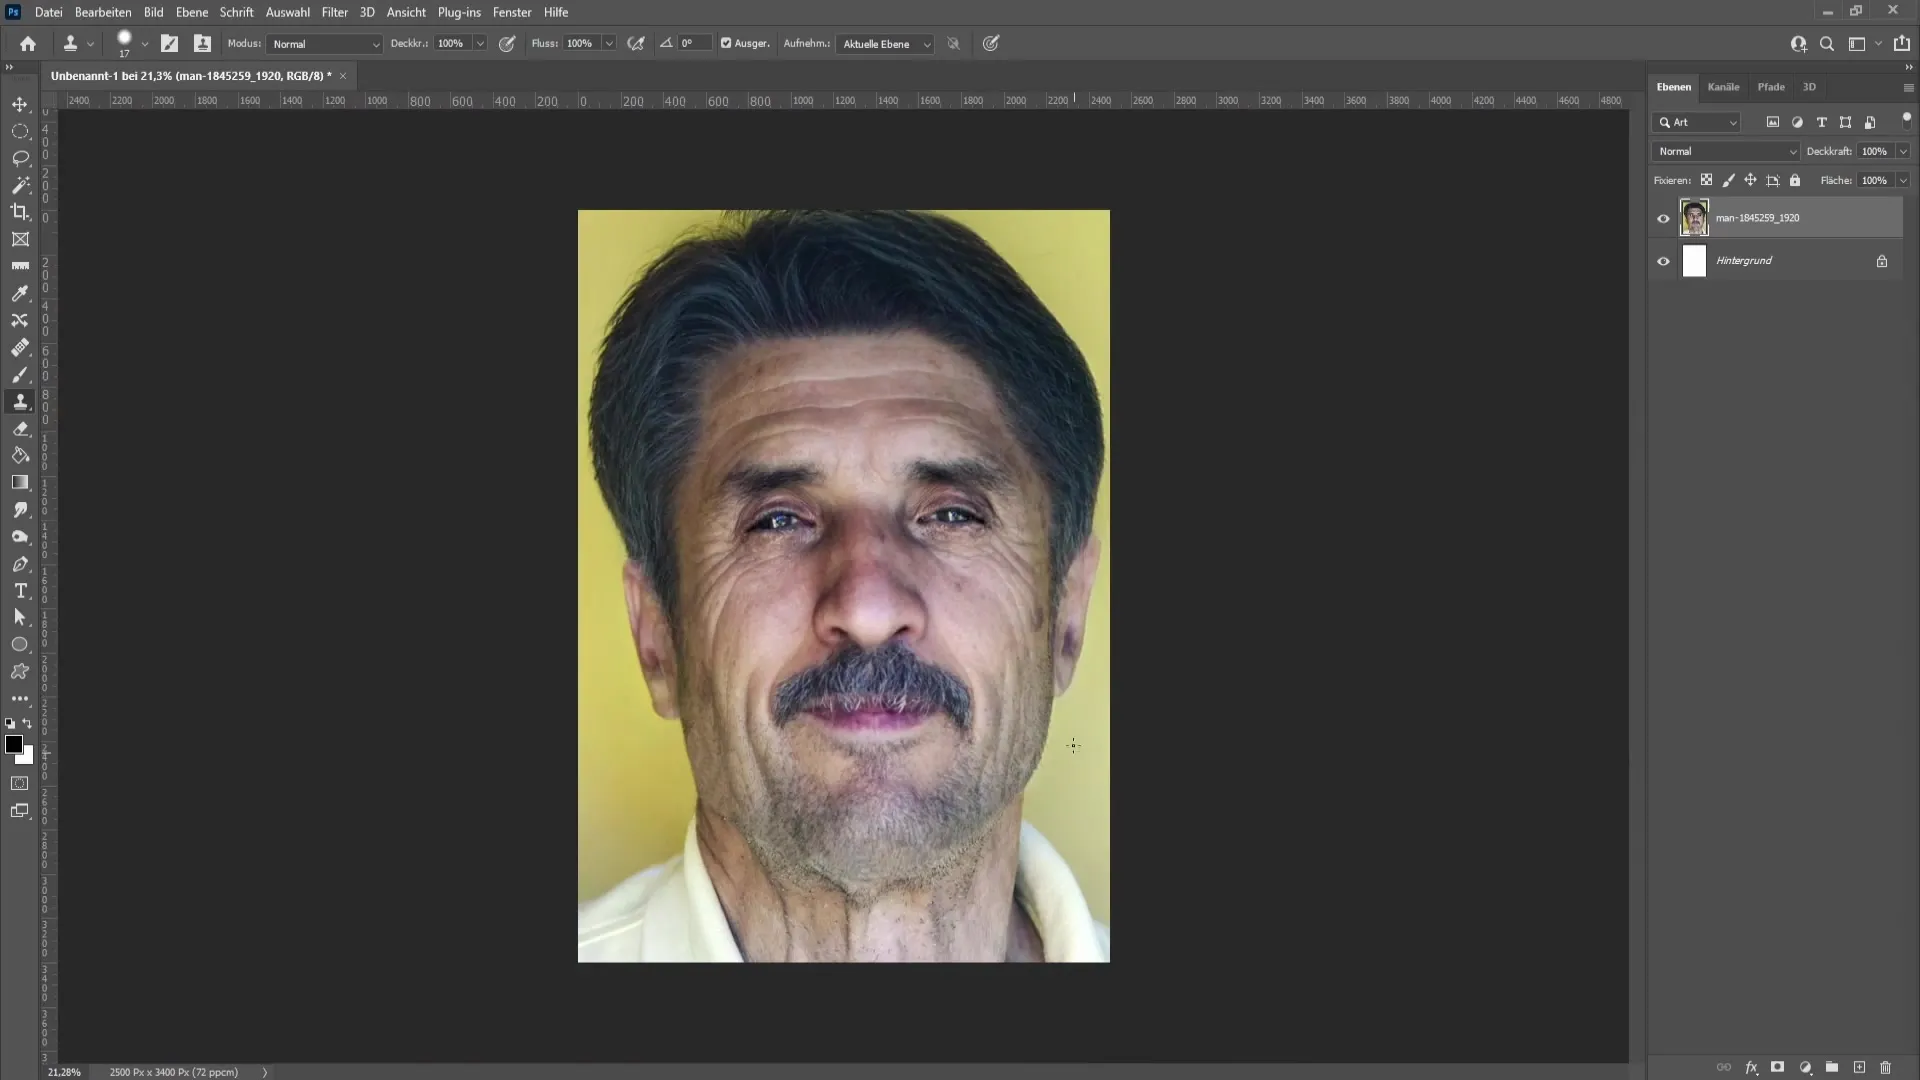This screenshot has width=1920, height=1080.
Task: Open layer styles fx menu
Action: click(x=1751, y=1067)
